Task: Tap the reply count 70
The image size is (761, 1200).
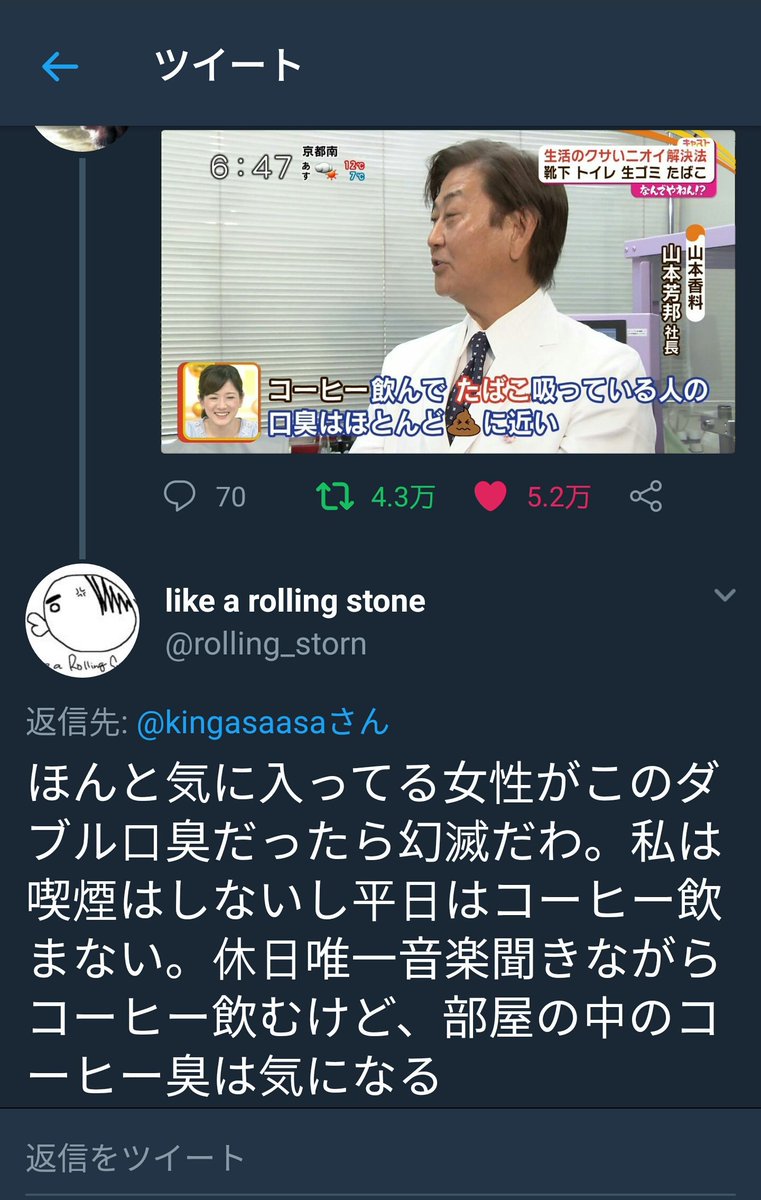Action: coord(231,497)
